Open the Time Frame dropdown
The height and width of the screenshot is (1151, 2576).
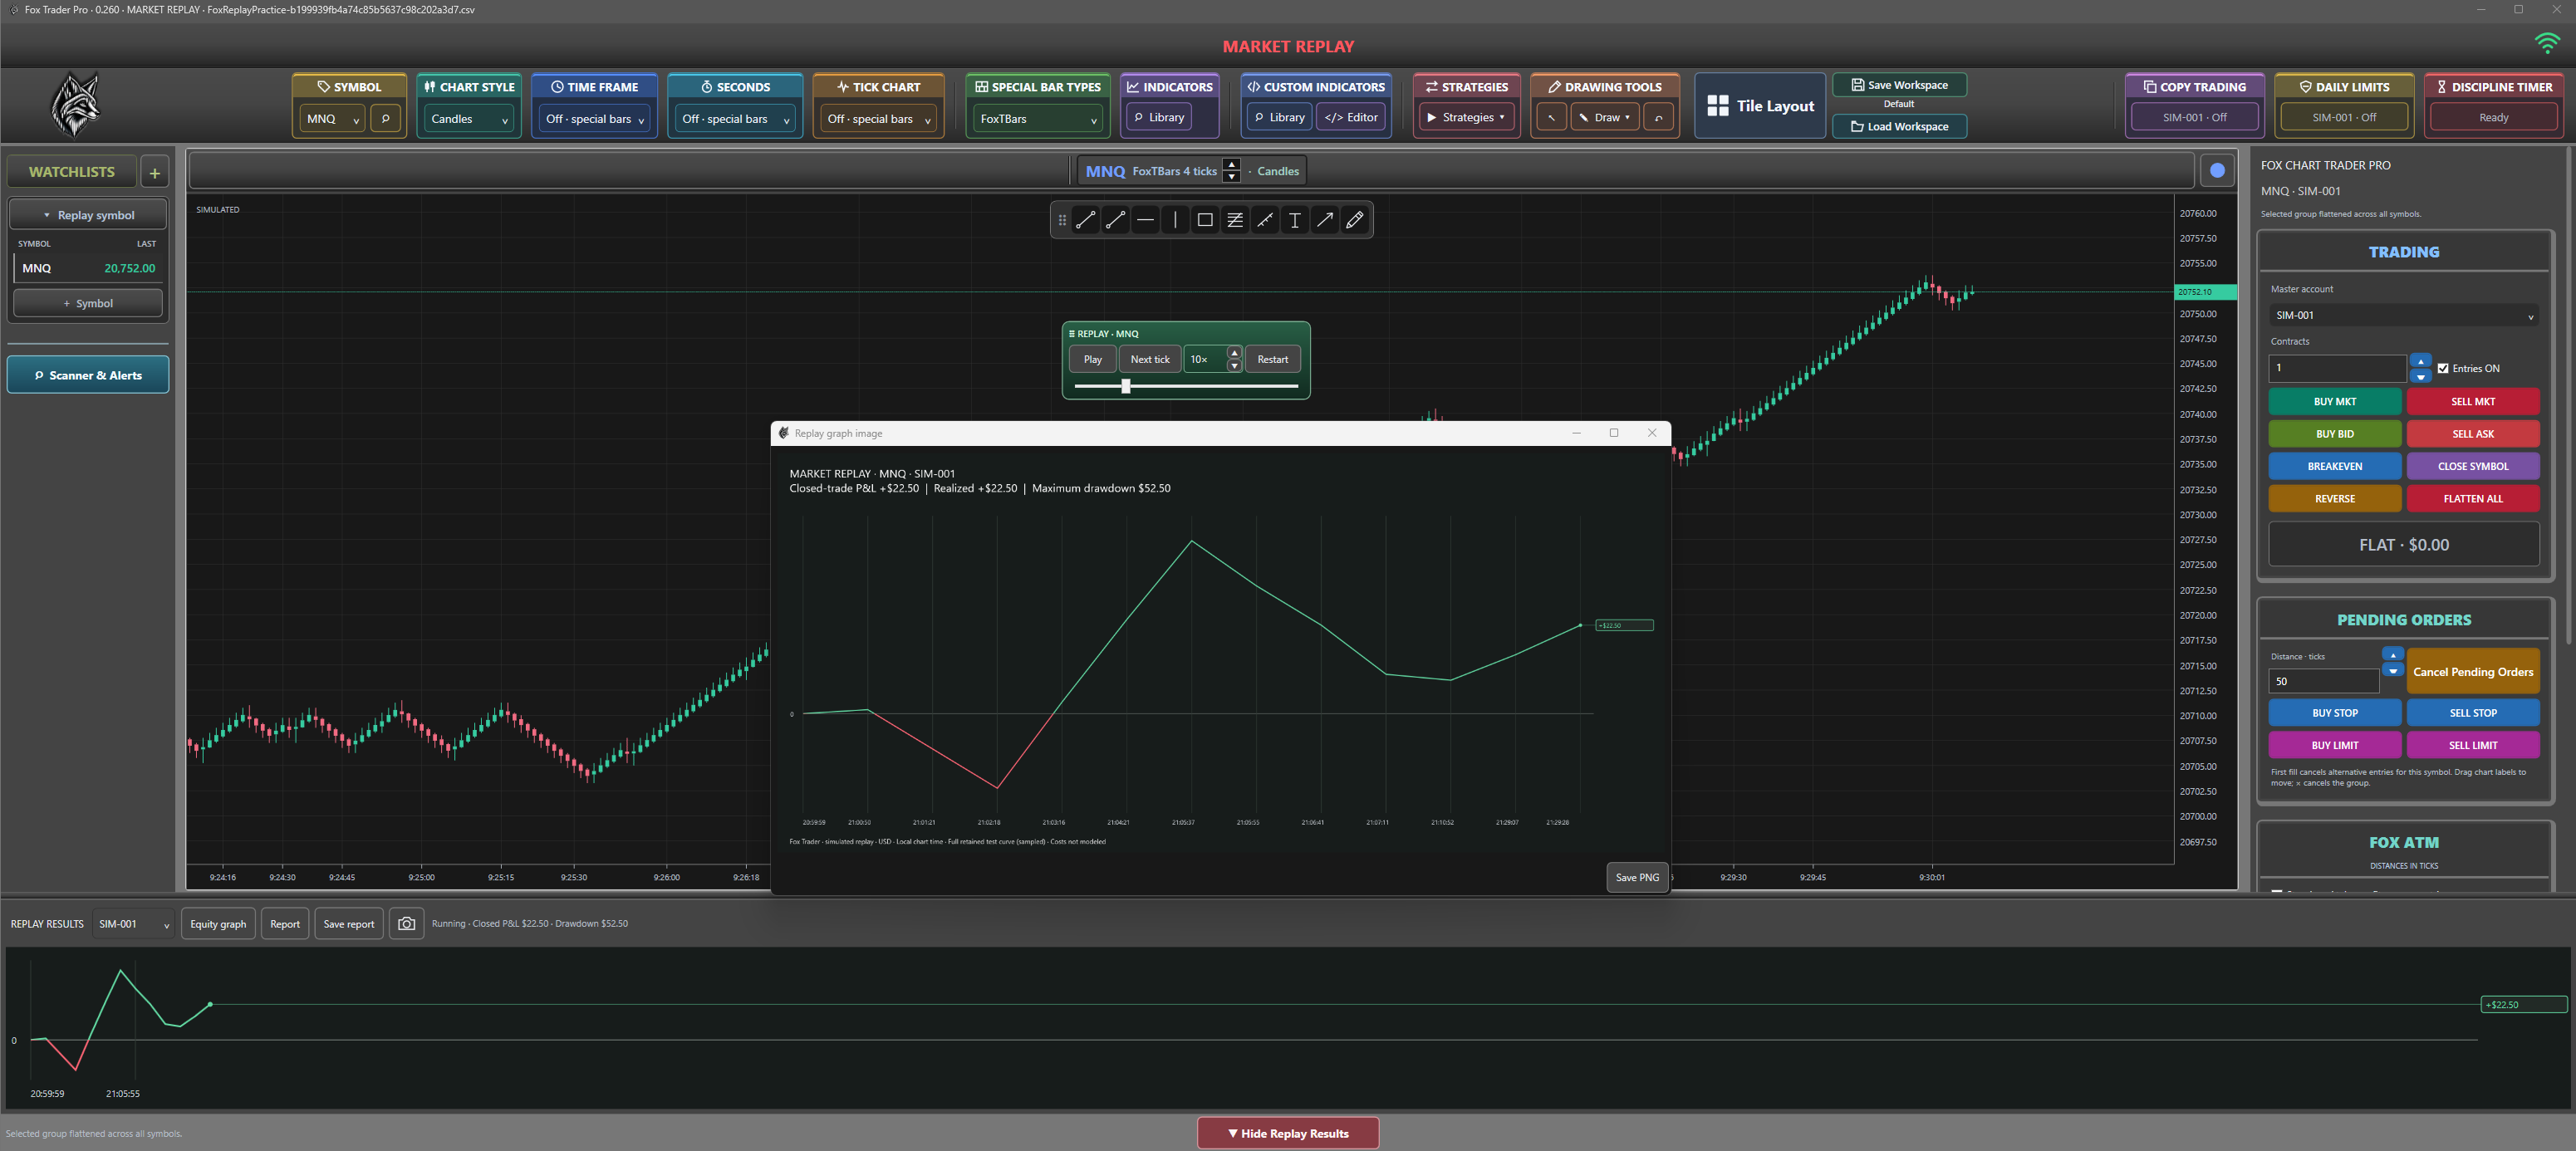[594, 119]
